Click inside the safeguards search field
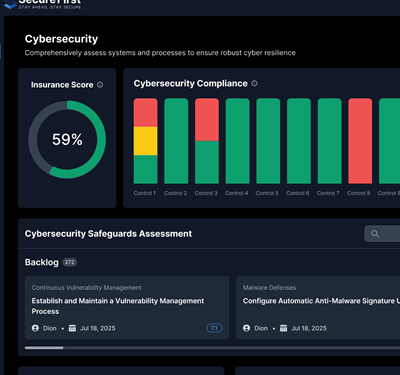This screenshot has width=400, height=375. pyautogui.click(x=382, y=234)
